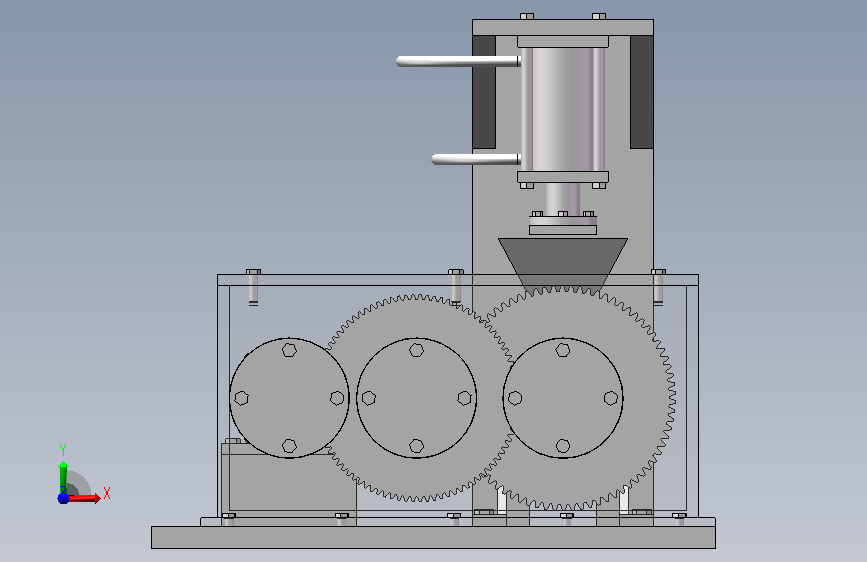Click the blue Z axis ball at triad origin
Image resolution: width=867 pixels, height=562 pixels.
click(x=63, y=498)
